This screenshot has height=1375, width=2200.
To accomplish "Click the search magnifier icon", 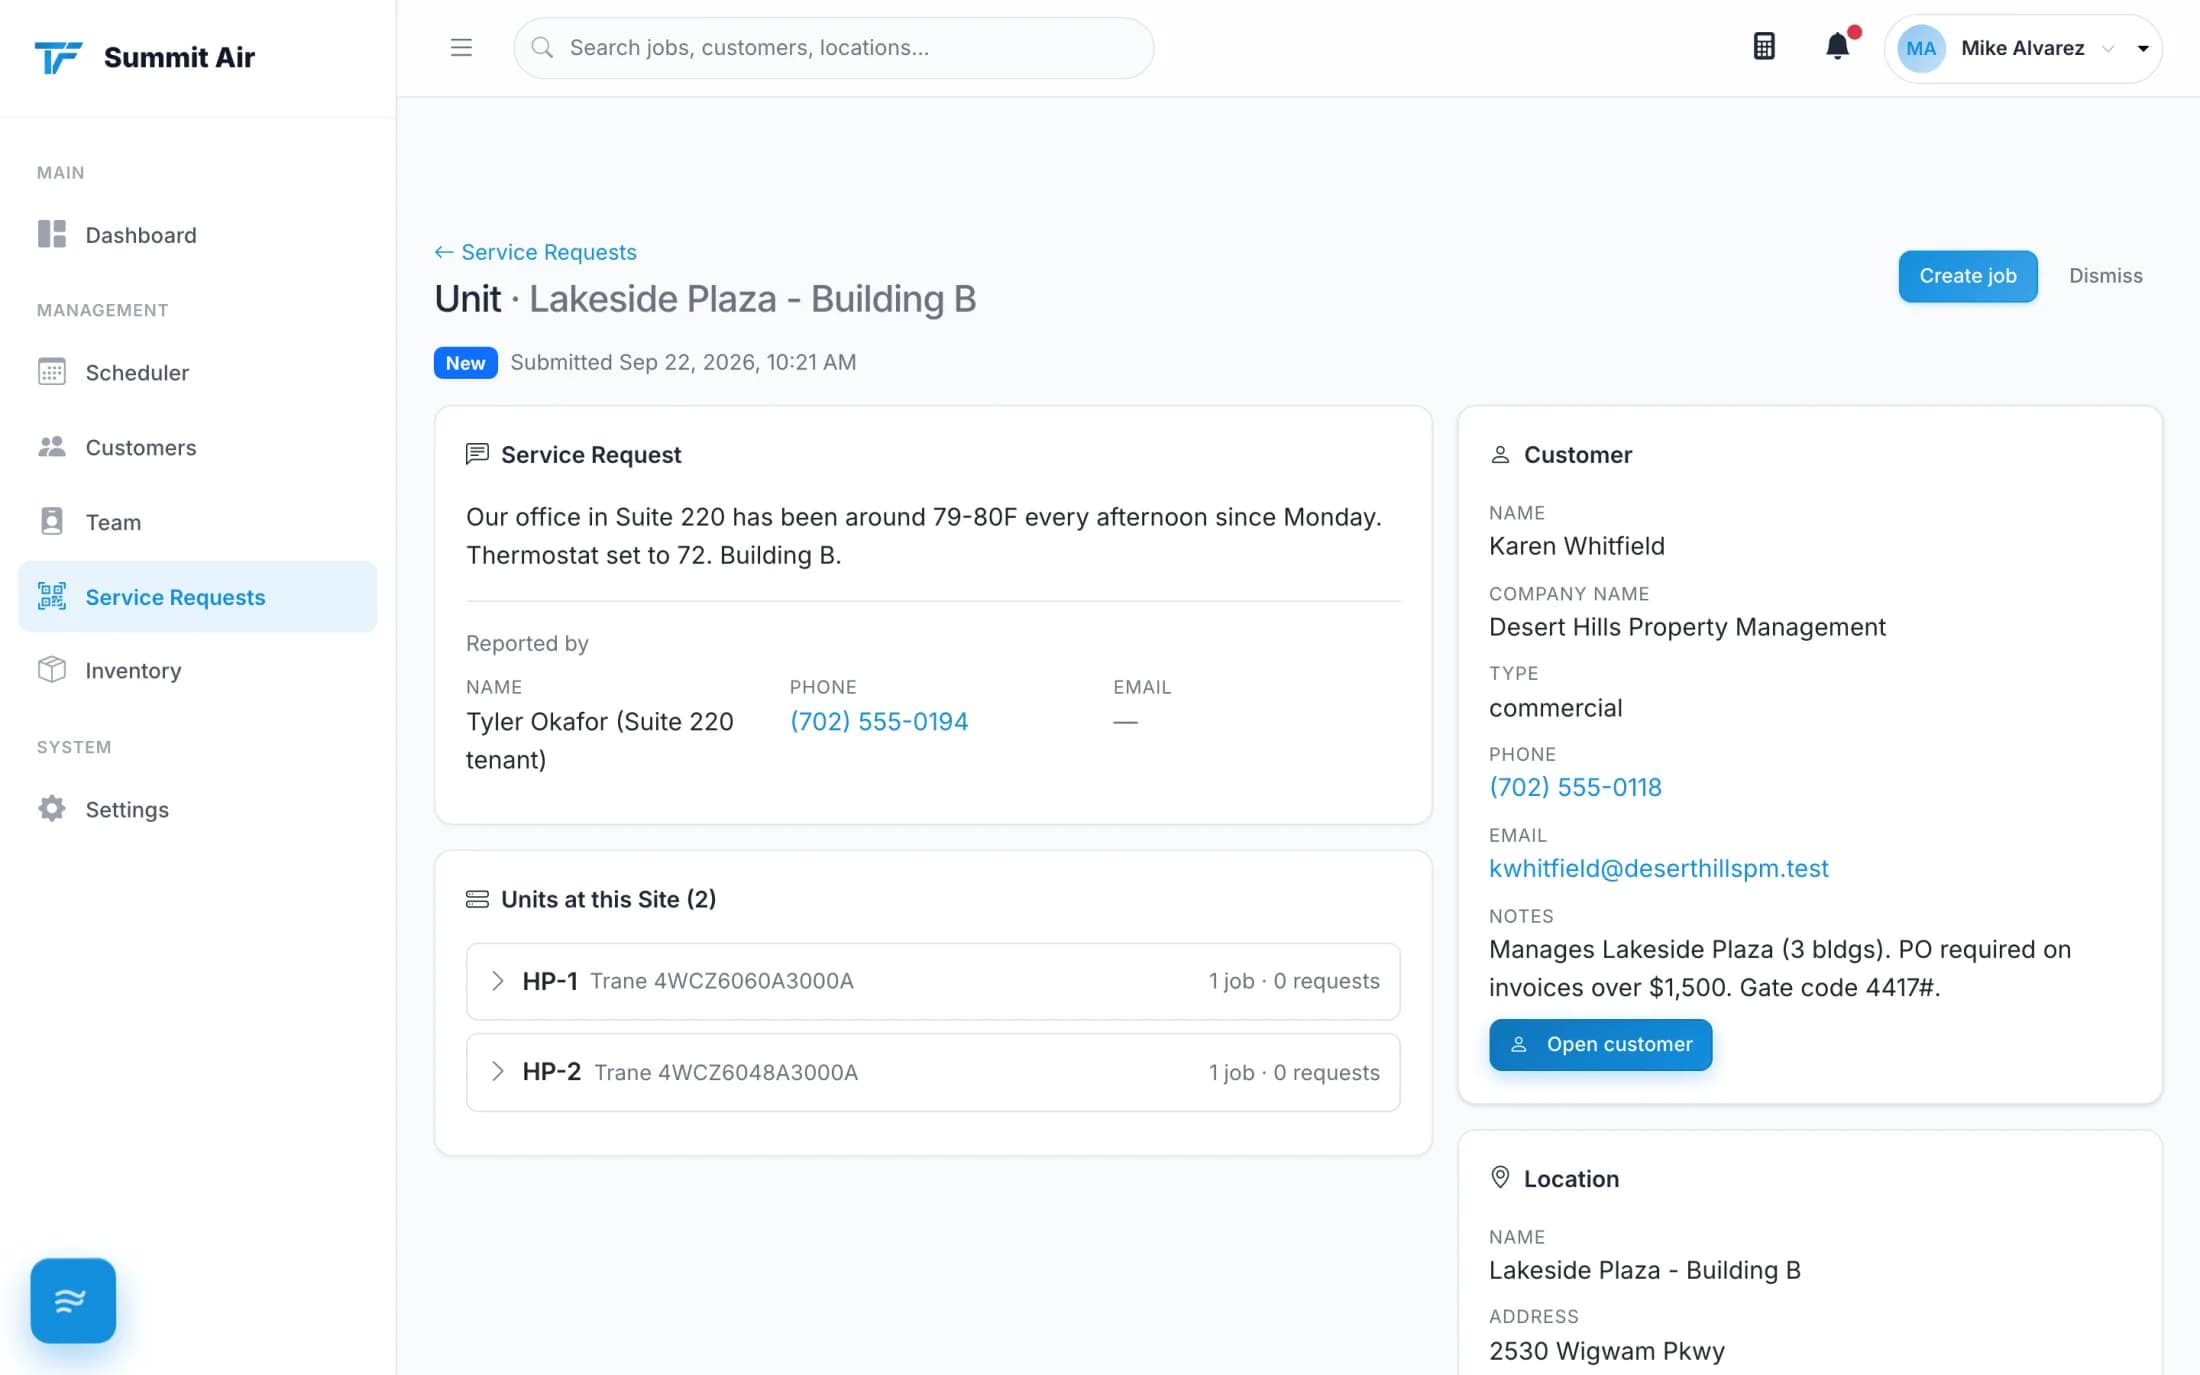I will click(542, 47).
